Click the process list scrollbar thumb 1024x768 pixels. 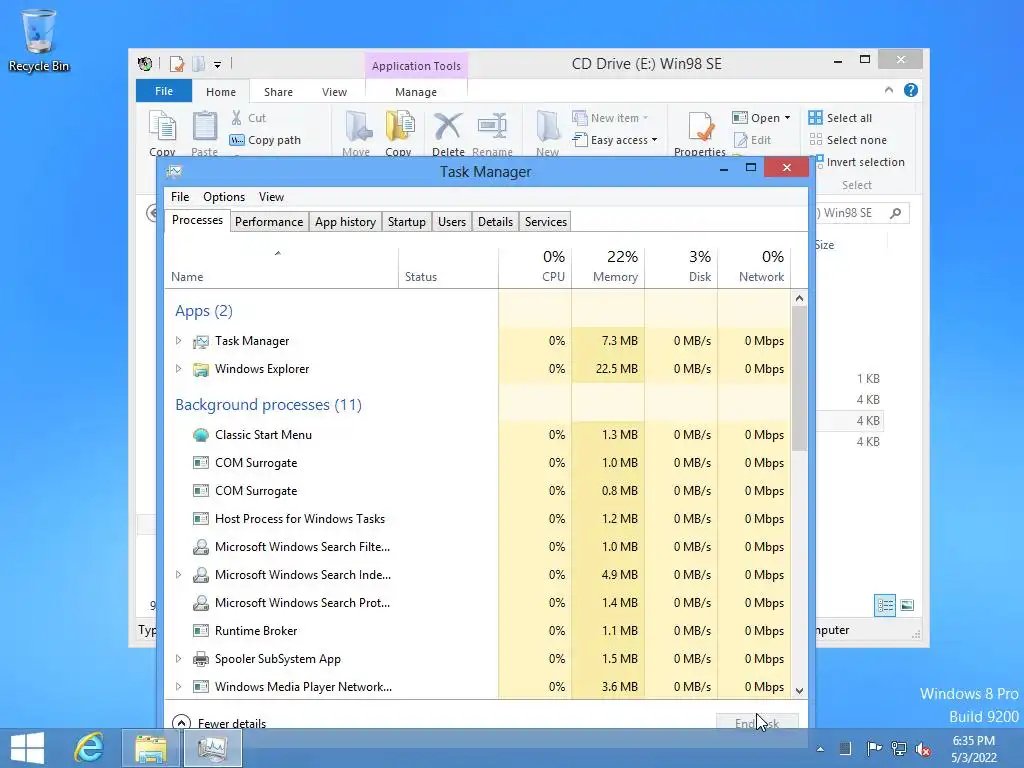[x=799, y=378]
